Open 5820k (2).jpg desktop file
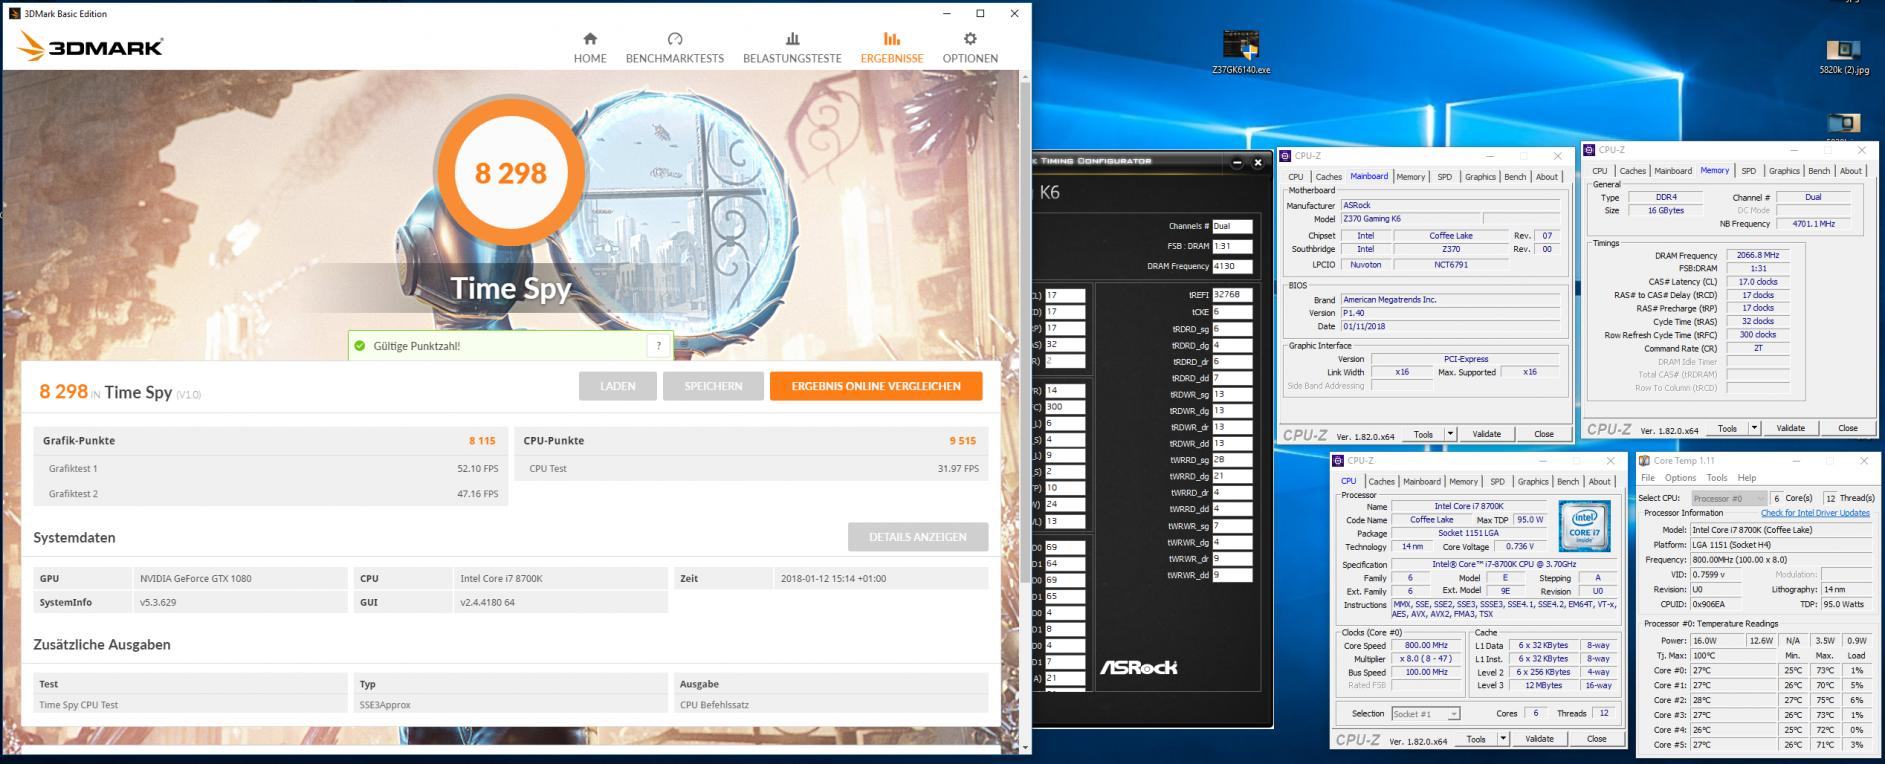The height and width of the screenshot is (764, 1885). click(x=1843, y=56)
